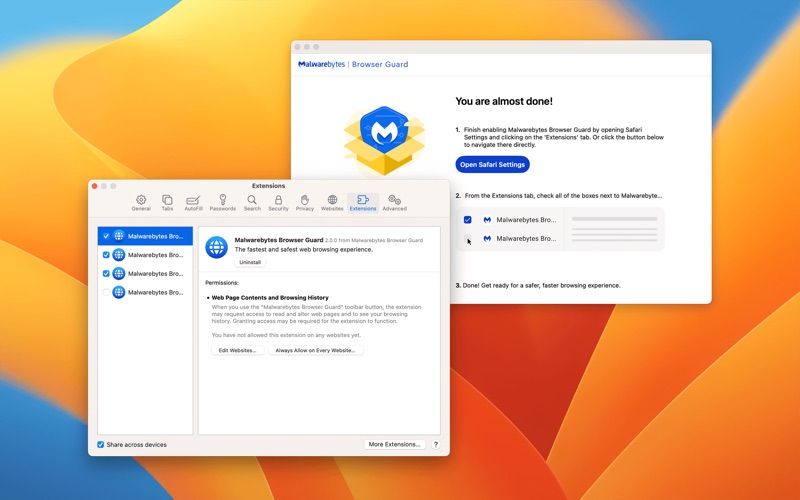
Task: Toggle the third Malwarebytes extension checkbox in sidebar
Action: (106, 273)
